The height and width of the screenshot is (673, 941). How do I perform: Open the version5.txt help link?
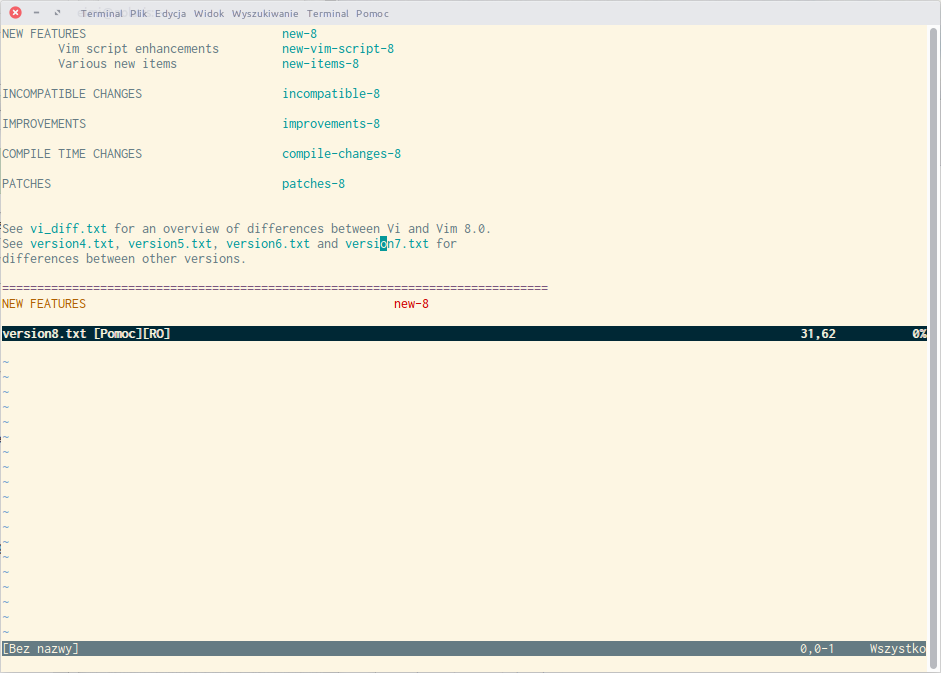tap(170, 244)
